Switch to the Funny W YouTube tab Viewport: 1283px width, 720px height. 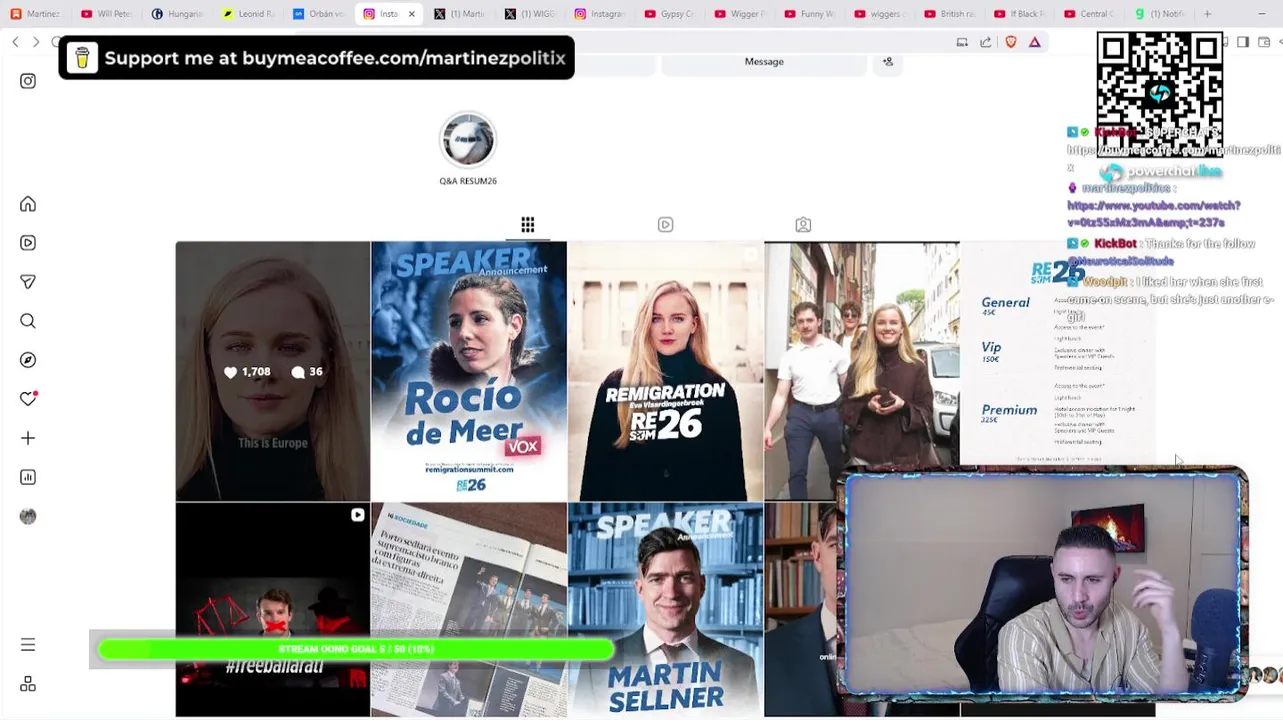pyautogui.click(x=810, y=14)
